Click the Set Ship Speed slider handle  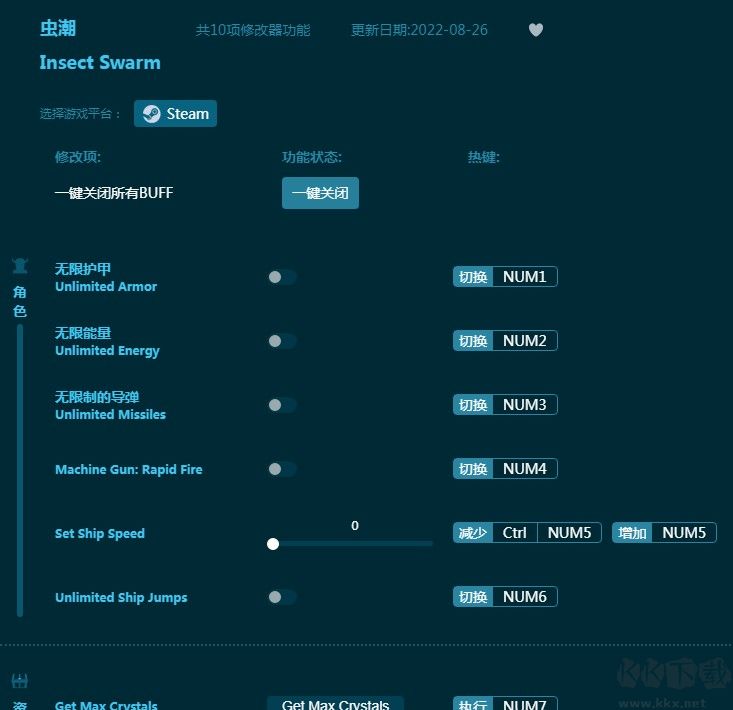pos(273,544)
